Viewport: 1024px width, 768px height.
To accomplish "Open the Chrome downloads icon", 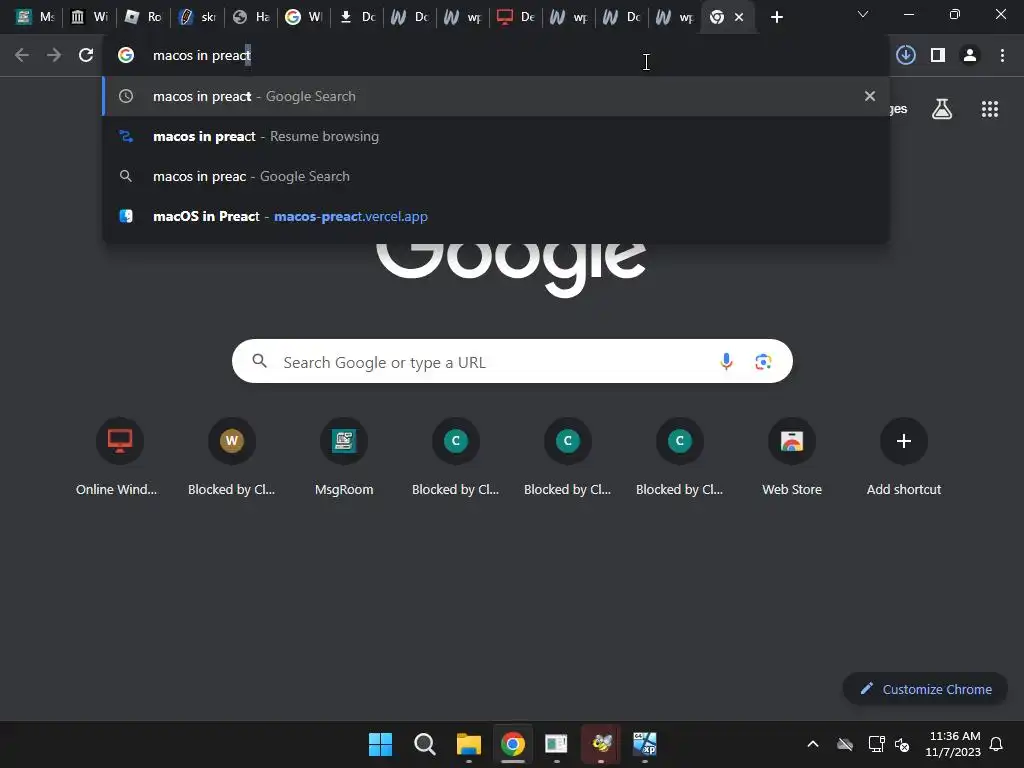I will (905, 56).
